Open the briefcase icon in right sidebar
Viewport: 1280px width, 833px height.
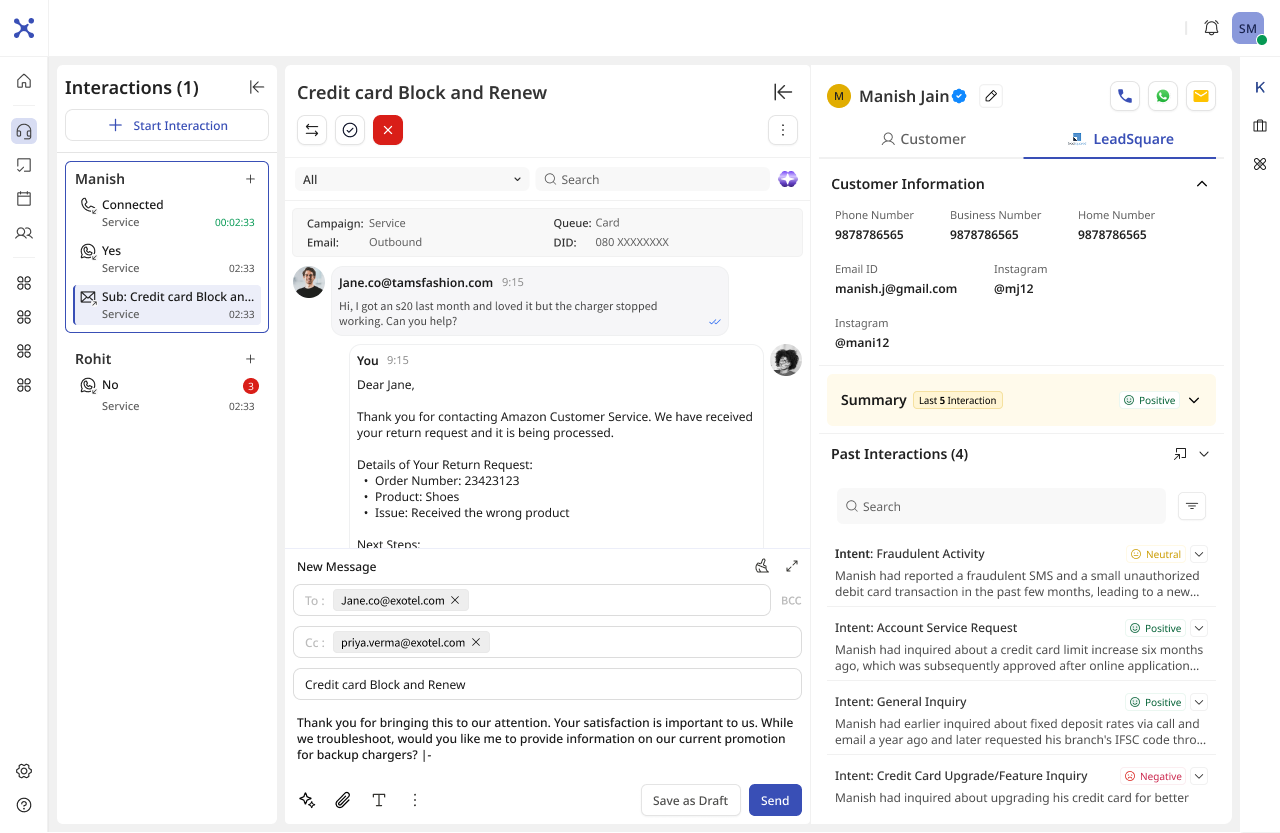tap(1260, 126)
